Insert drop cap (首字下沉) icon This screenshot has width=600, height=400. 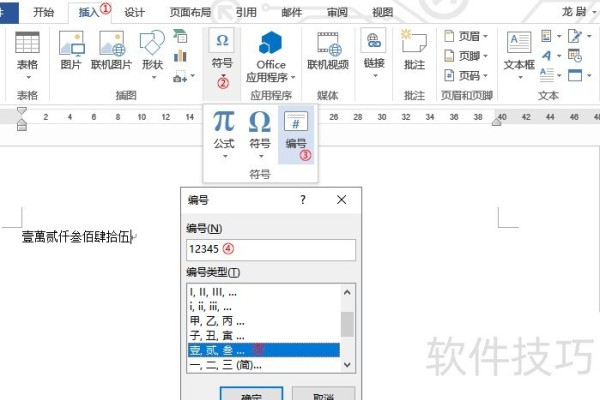[546, 75]
